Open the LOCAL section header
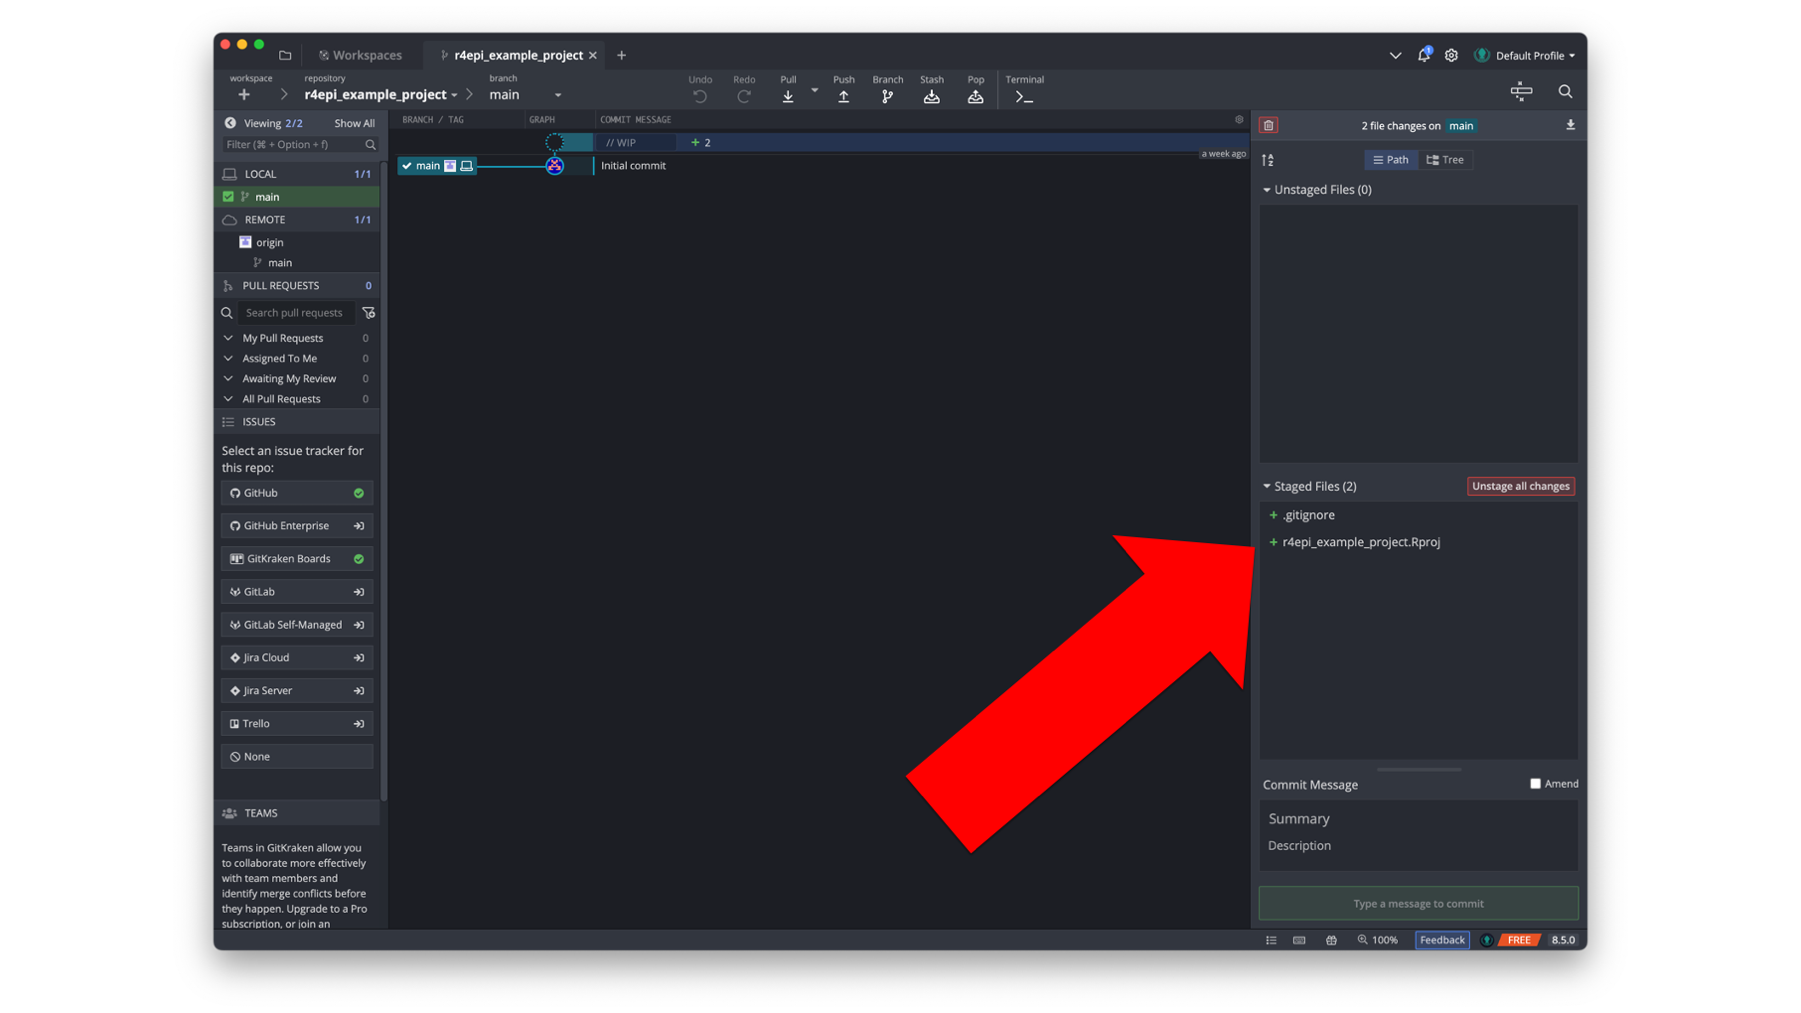 tap(297, 174)
